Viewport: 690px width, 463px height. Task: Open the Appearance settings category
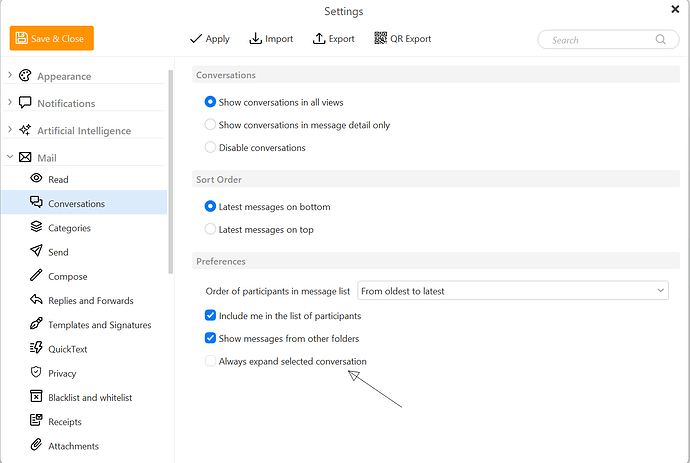(x=64, y=76)
